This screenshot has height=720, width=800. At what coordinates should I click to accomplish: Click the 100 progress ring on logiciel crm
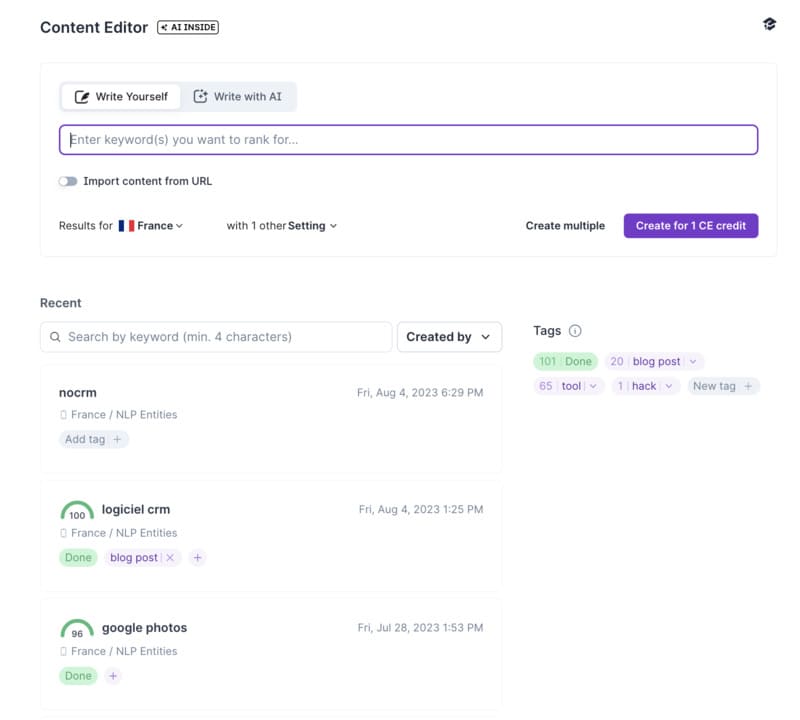point(77,509)
